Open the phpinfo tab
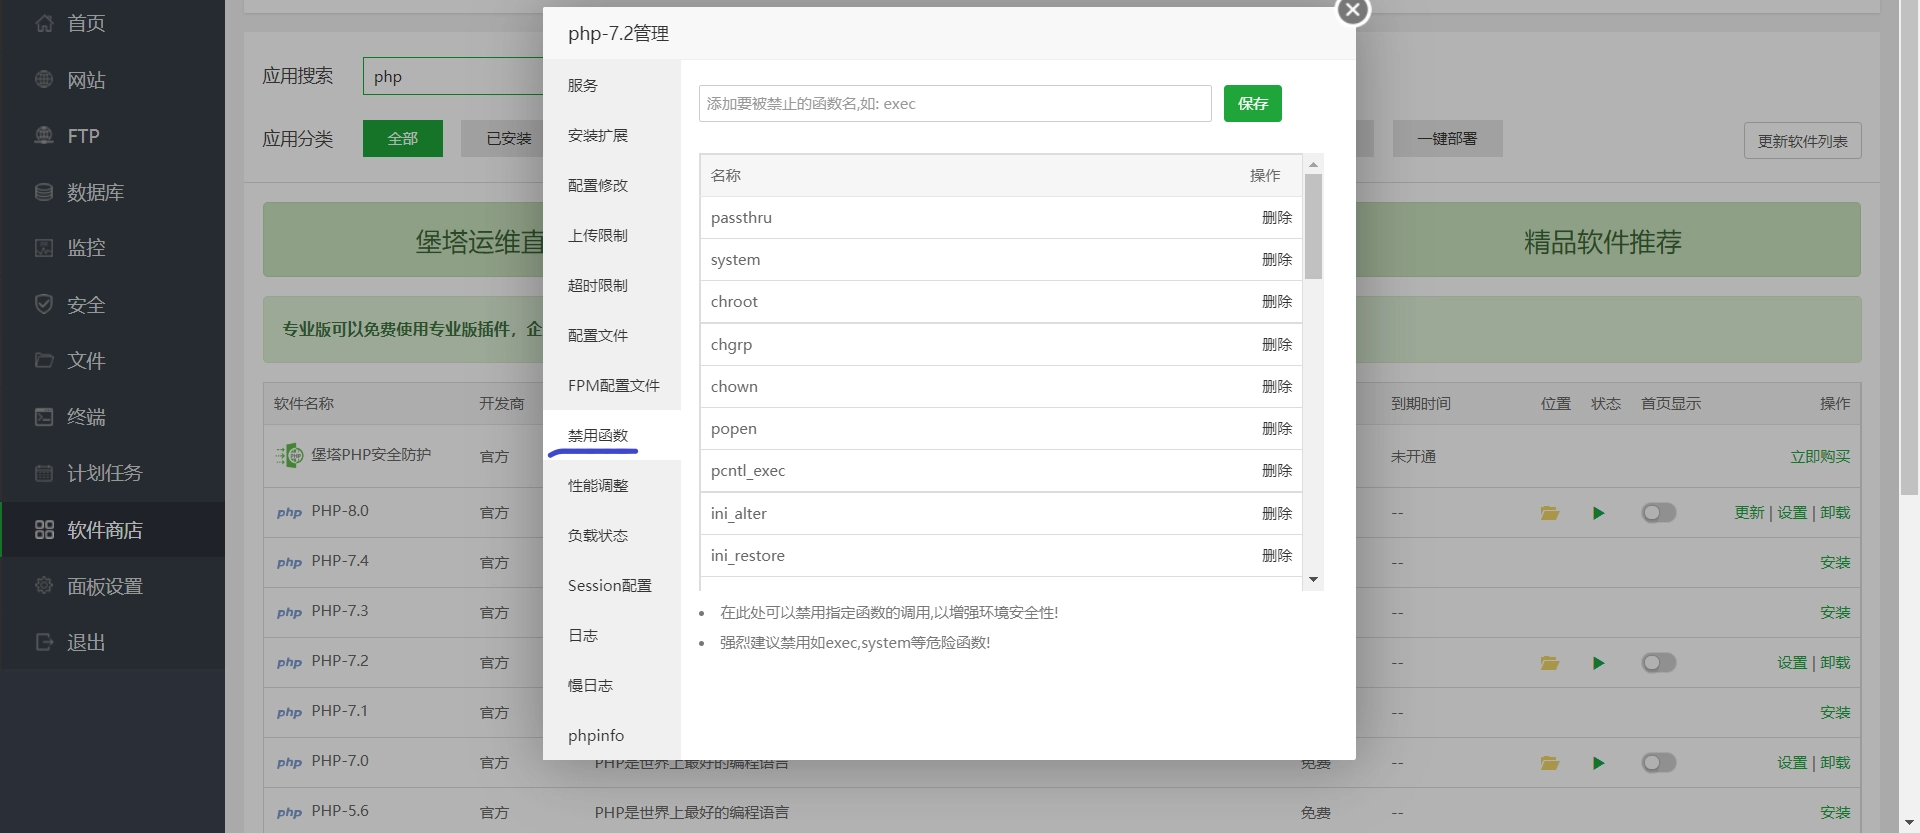1920x833 pixels. pyautogui.click(x=612, y=735)
